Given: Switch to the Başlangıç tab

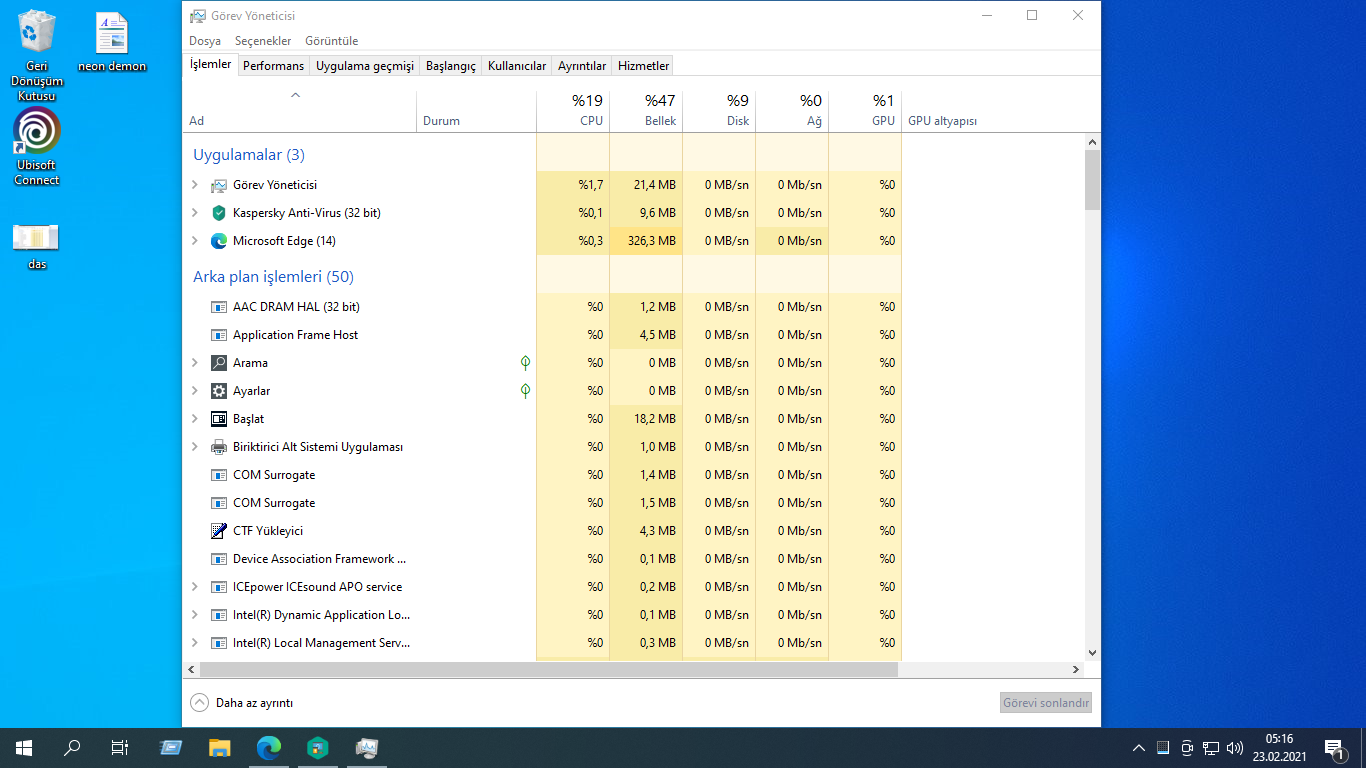Looking at the screenshot, I should click(x=451, y=66).
